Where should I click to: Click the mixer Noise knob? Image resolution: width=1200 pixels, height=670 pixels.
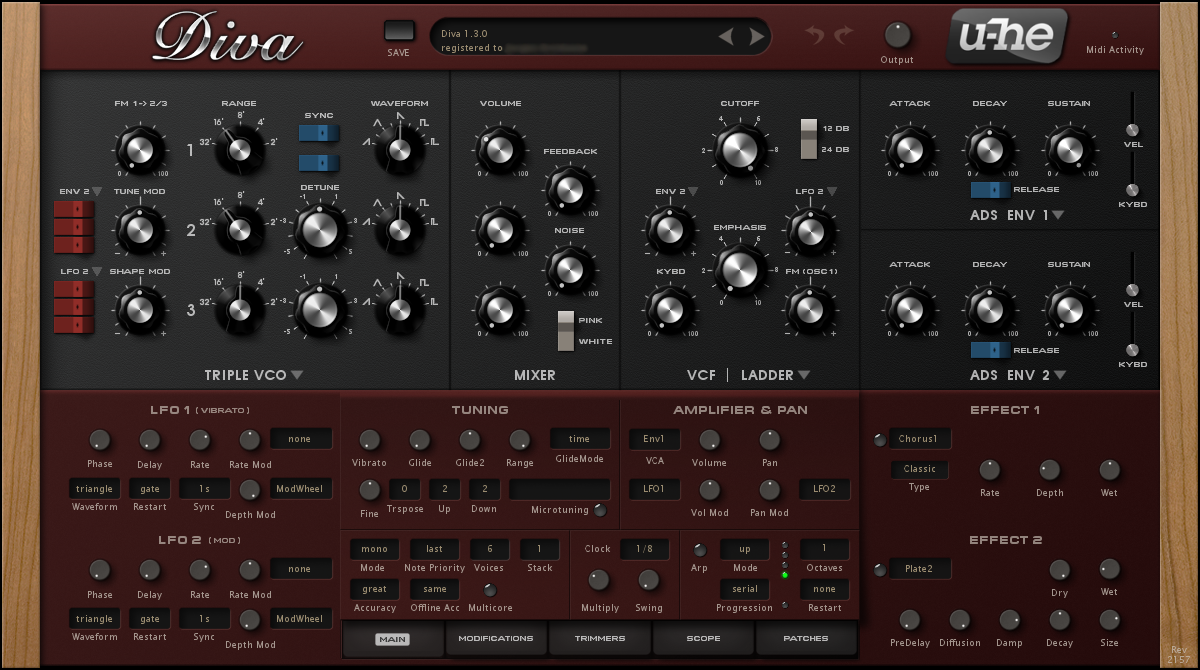[569, 268]
